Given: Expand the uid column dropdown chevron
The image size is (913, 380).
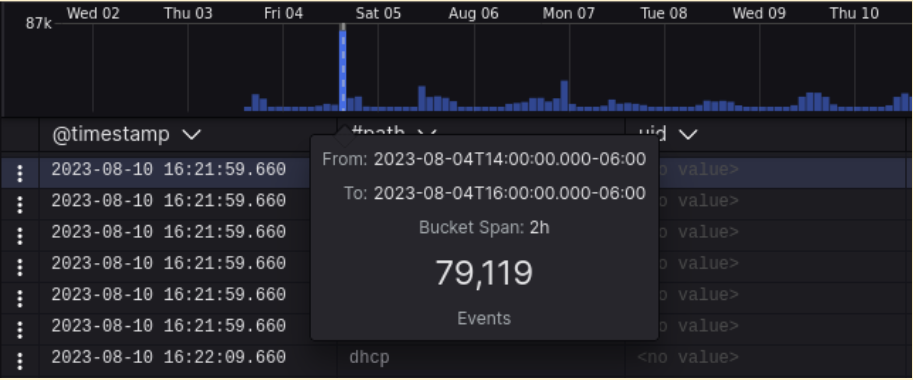Looking at the screenshot, I should [x=688, y=135].
